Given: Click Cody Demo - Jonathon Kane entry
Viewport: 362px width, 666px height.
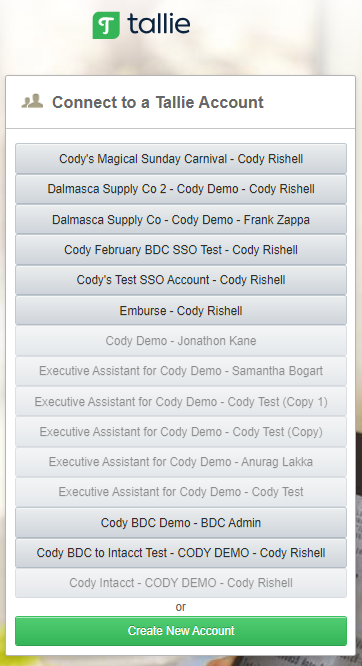Looking at the screenshot, I should (x=181, y=341).
